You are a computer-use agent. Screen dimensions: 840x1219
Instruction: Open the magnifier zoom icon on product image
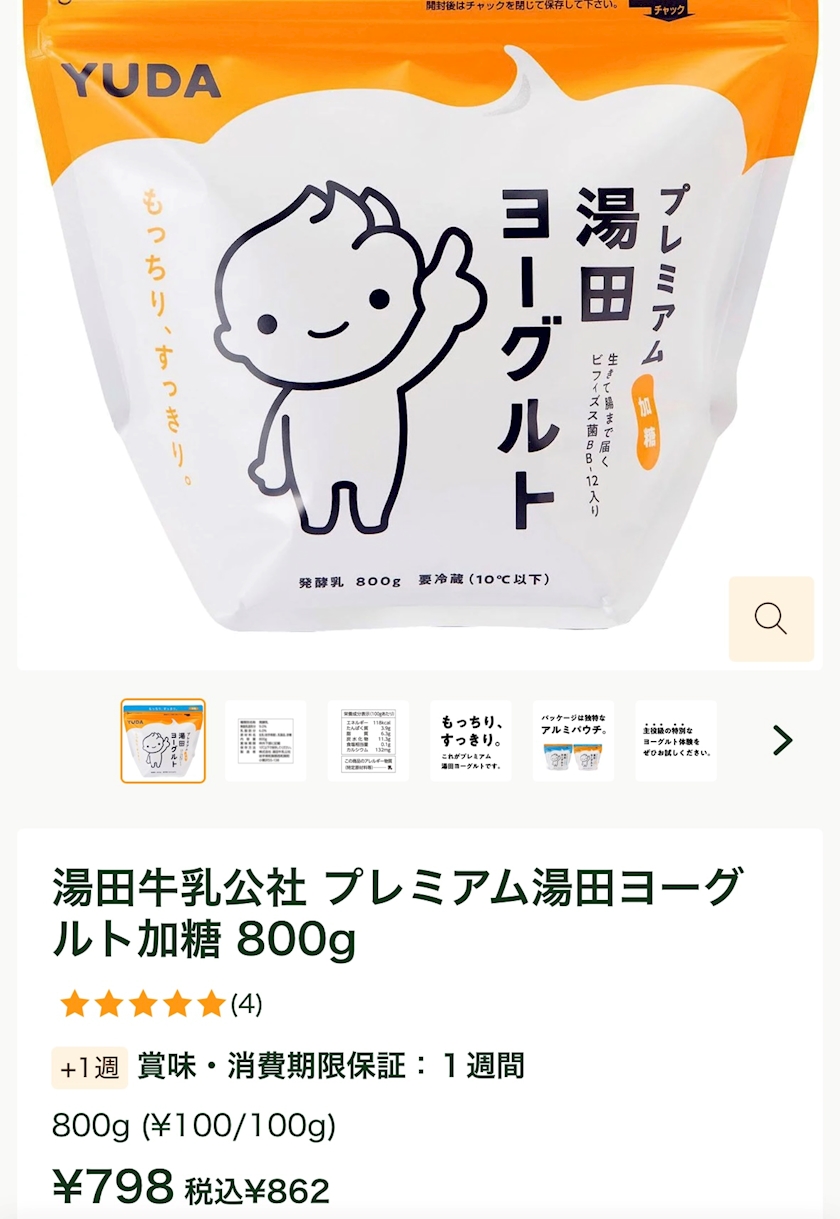[x=771, y=619]
